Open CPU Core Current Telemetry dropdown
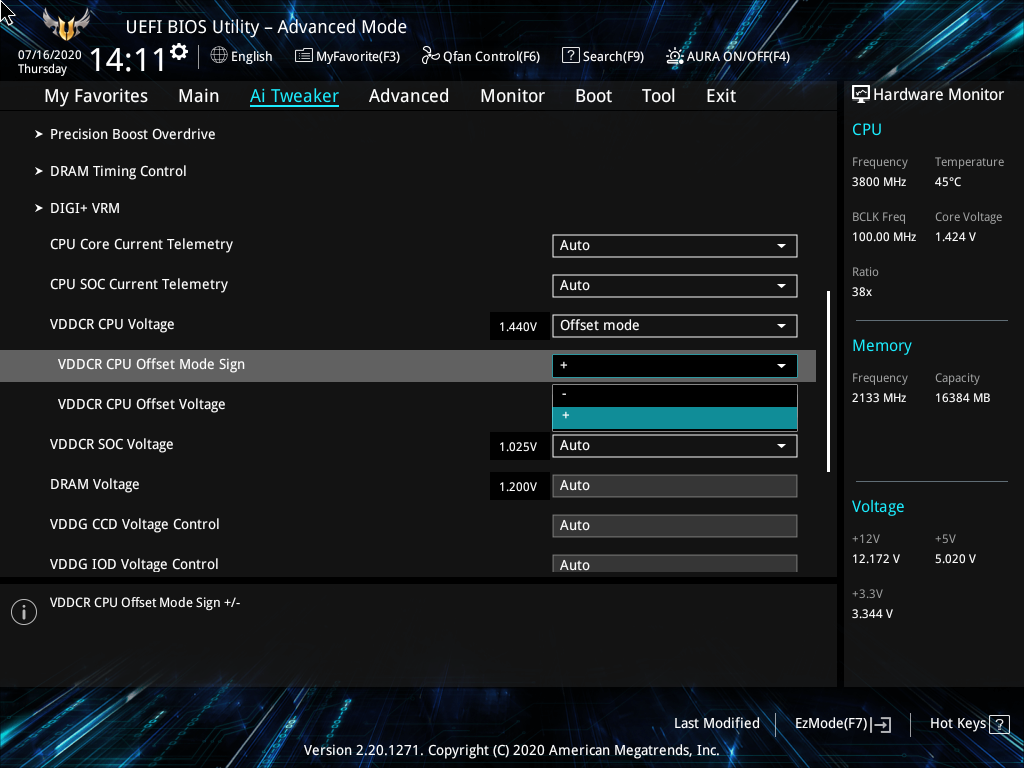 (675, 246)
